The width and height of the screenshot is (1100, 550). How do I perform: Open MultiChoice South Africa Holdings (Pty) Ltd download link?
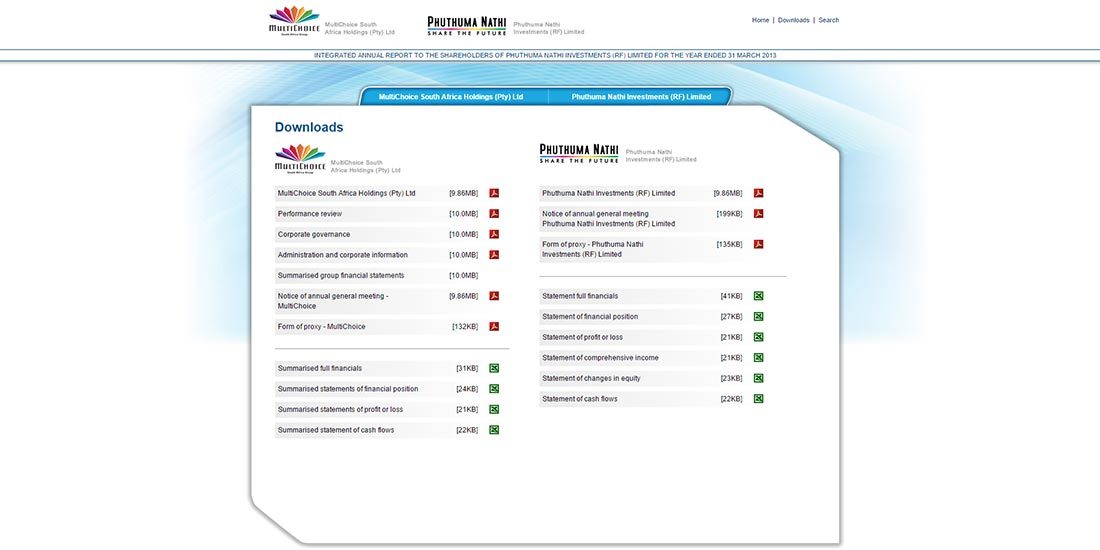347,193
